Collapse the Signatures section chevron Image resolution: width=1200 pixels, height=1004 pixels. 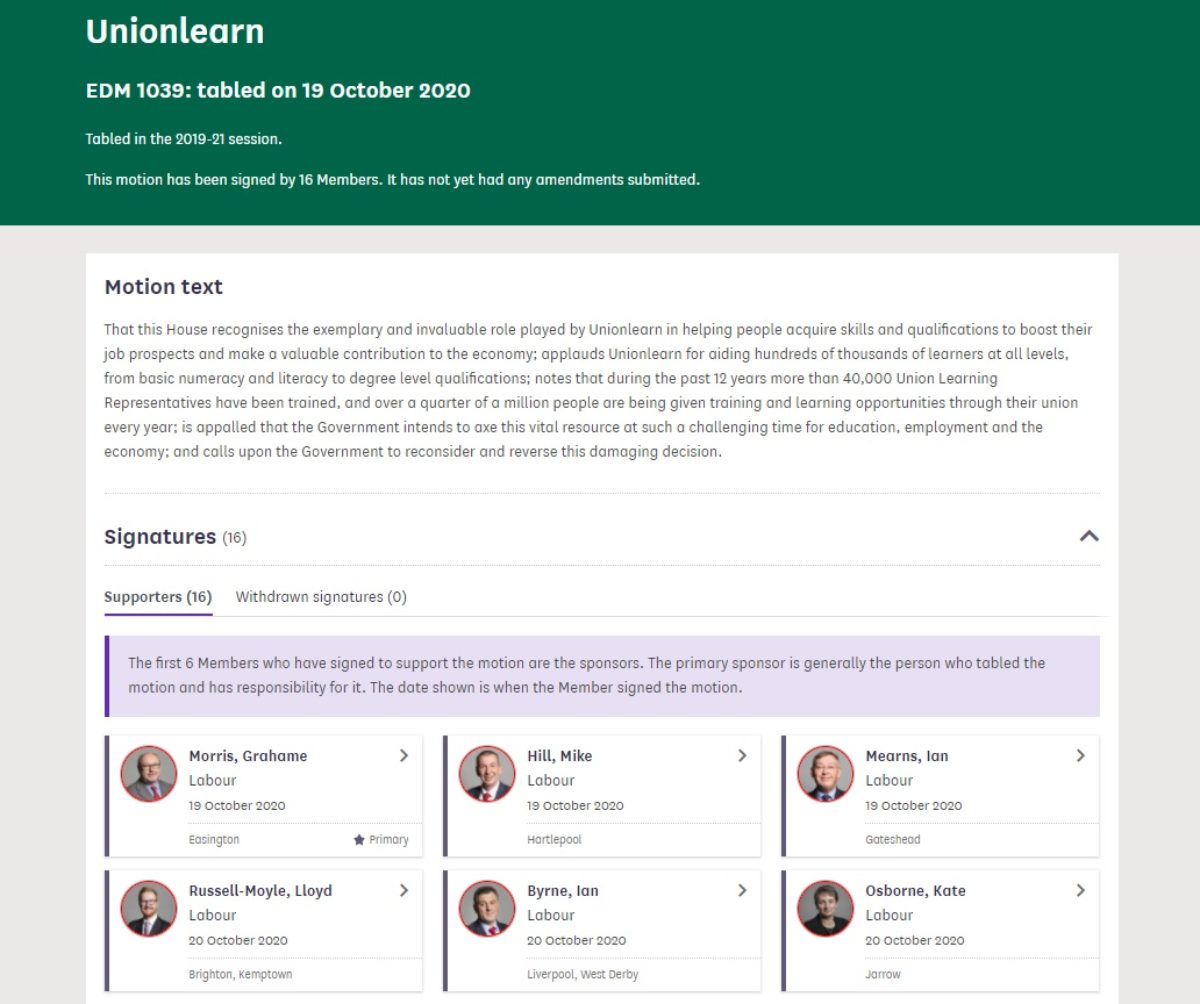(1089, 536)
